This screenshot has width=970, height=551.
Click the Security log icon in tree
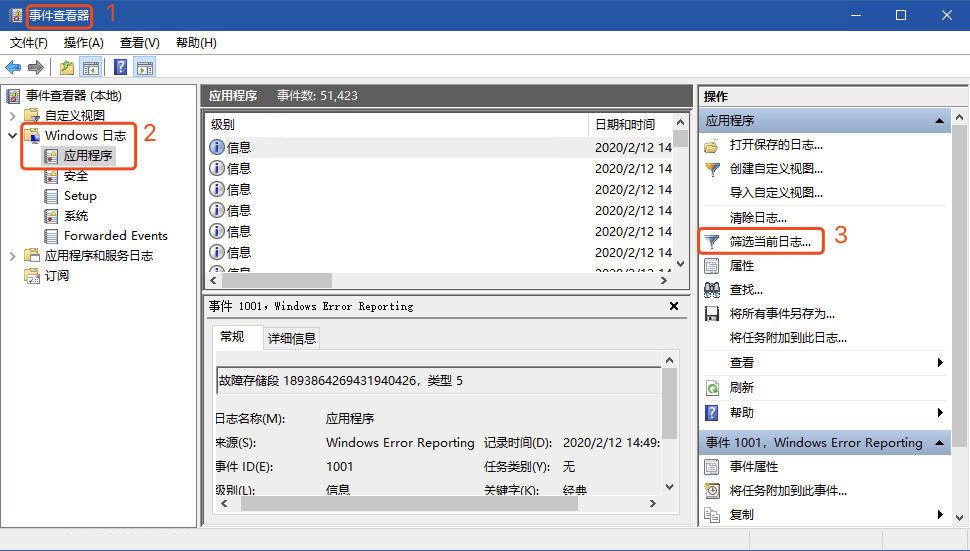[51, 176]
